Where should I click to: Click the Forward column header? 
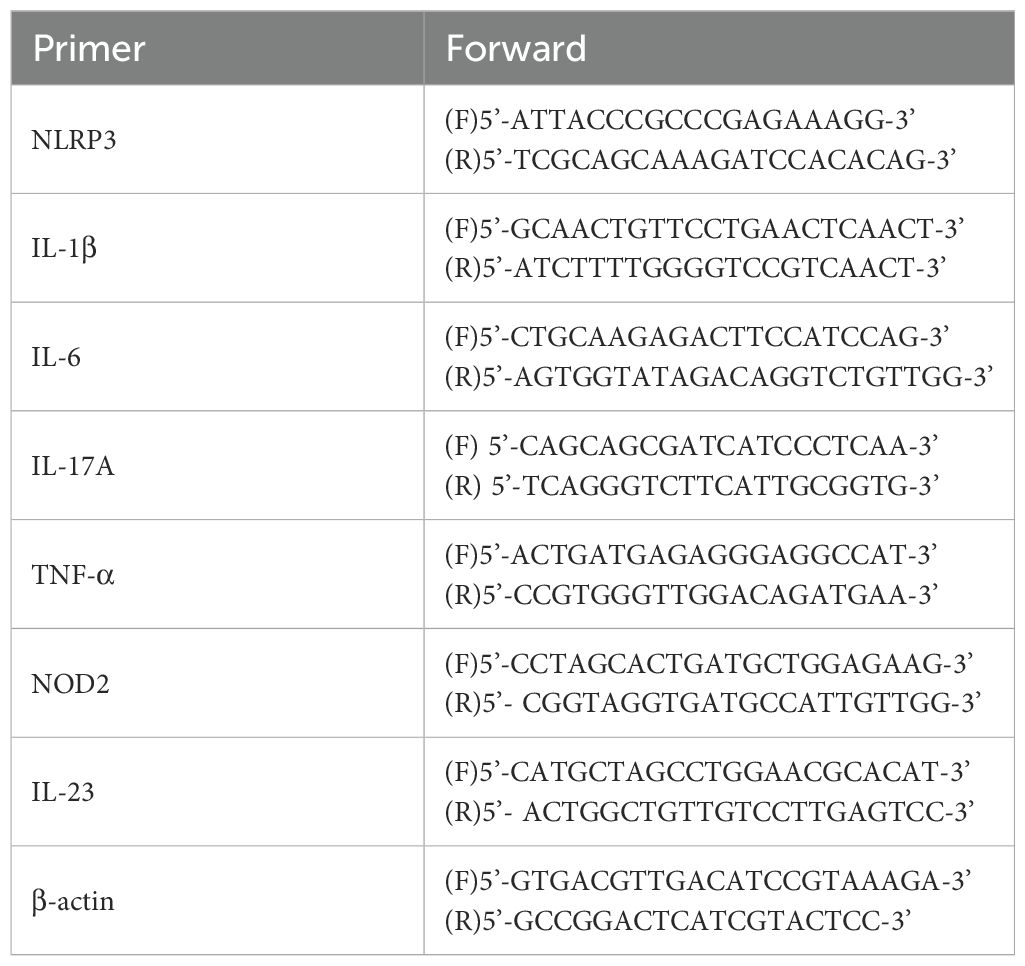tap(516, 49)
